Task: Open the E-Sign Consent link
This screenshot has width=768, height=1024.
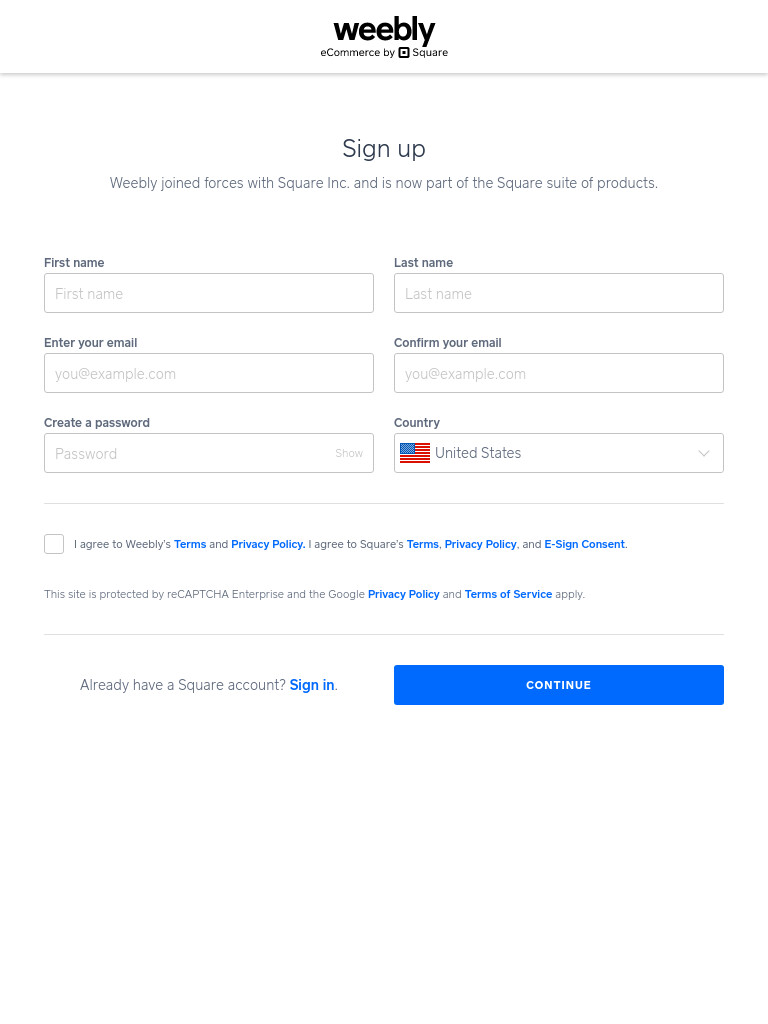Action: click(584, 544)
